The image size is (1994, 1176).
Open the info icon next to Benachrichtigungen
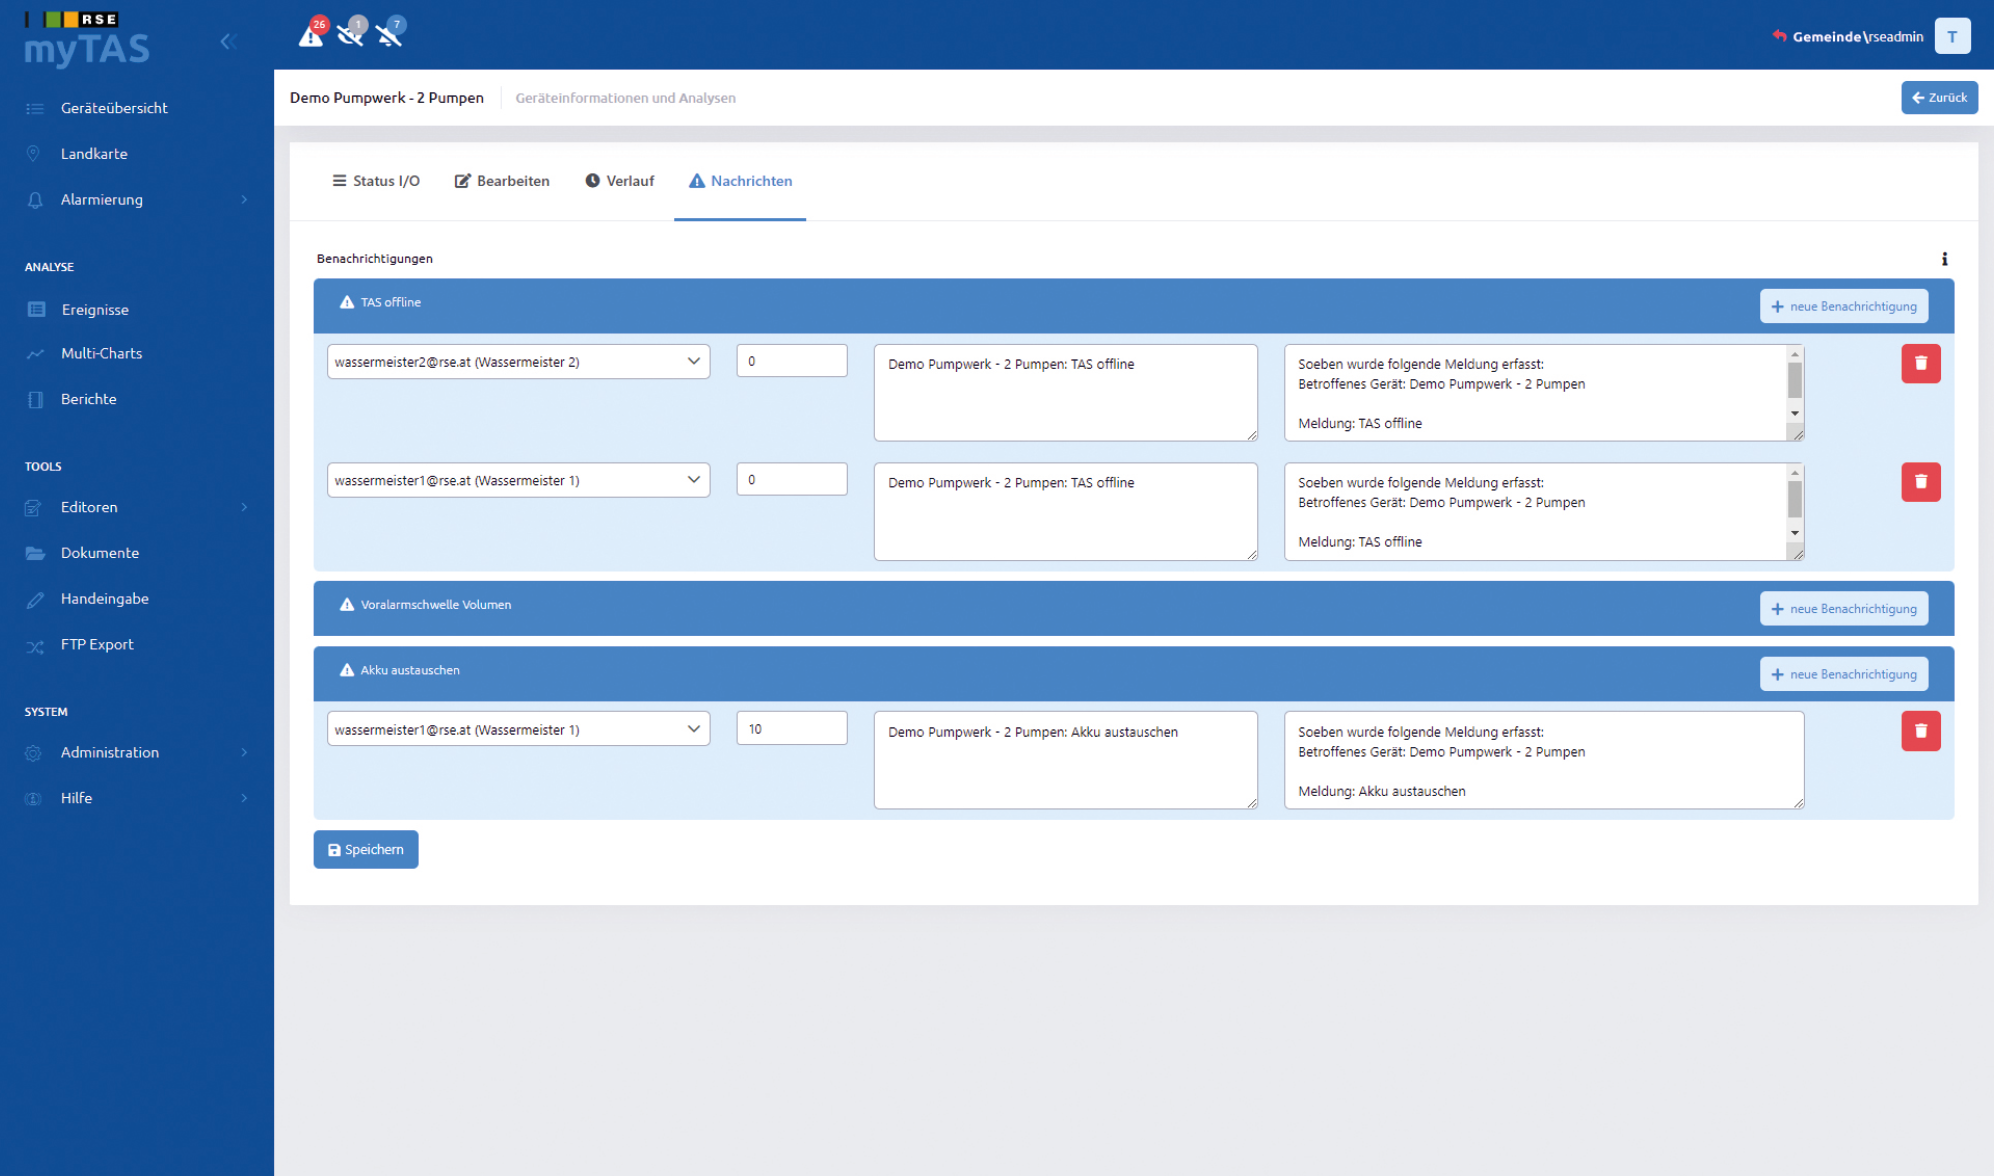(1944, 259)
